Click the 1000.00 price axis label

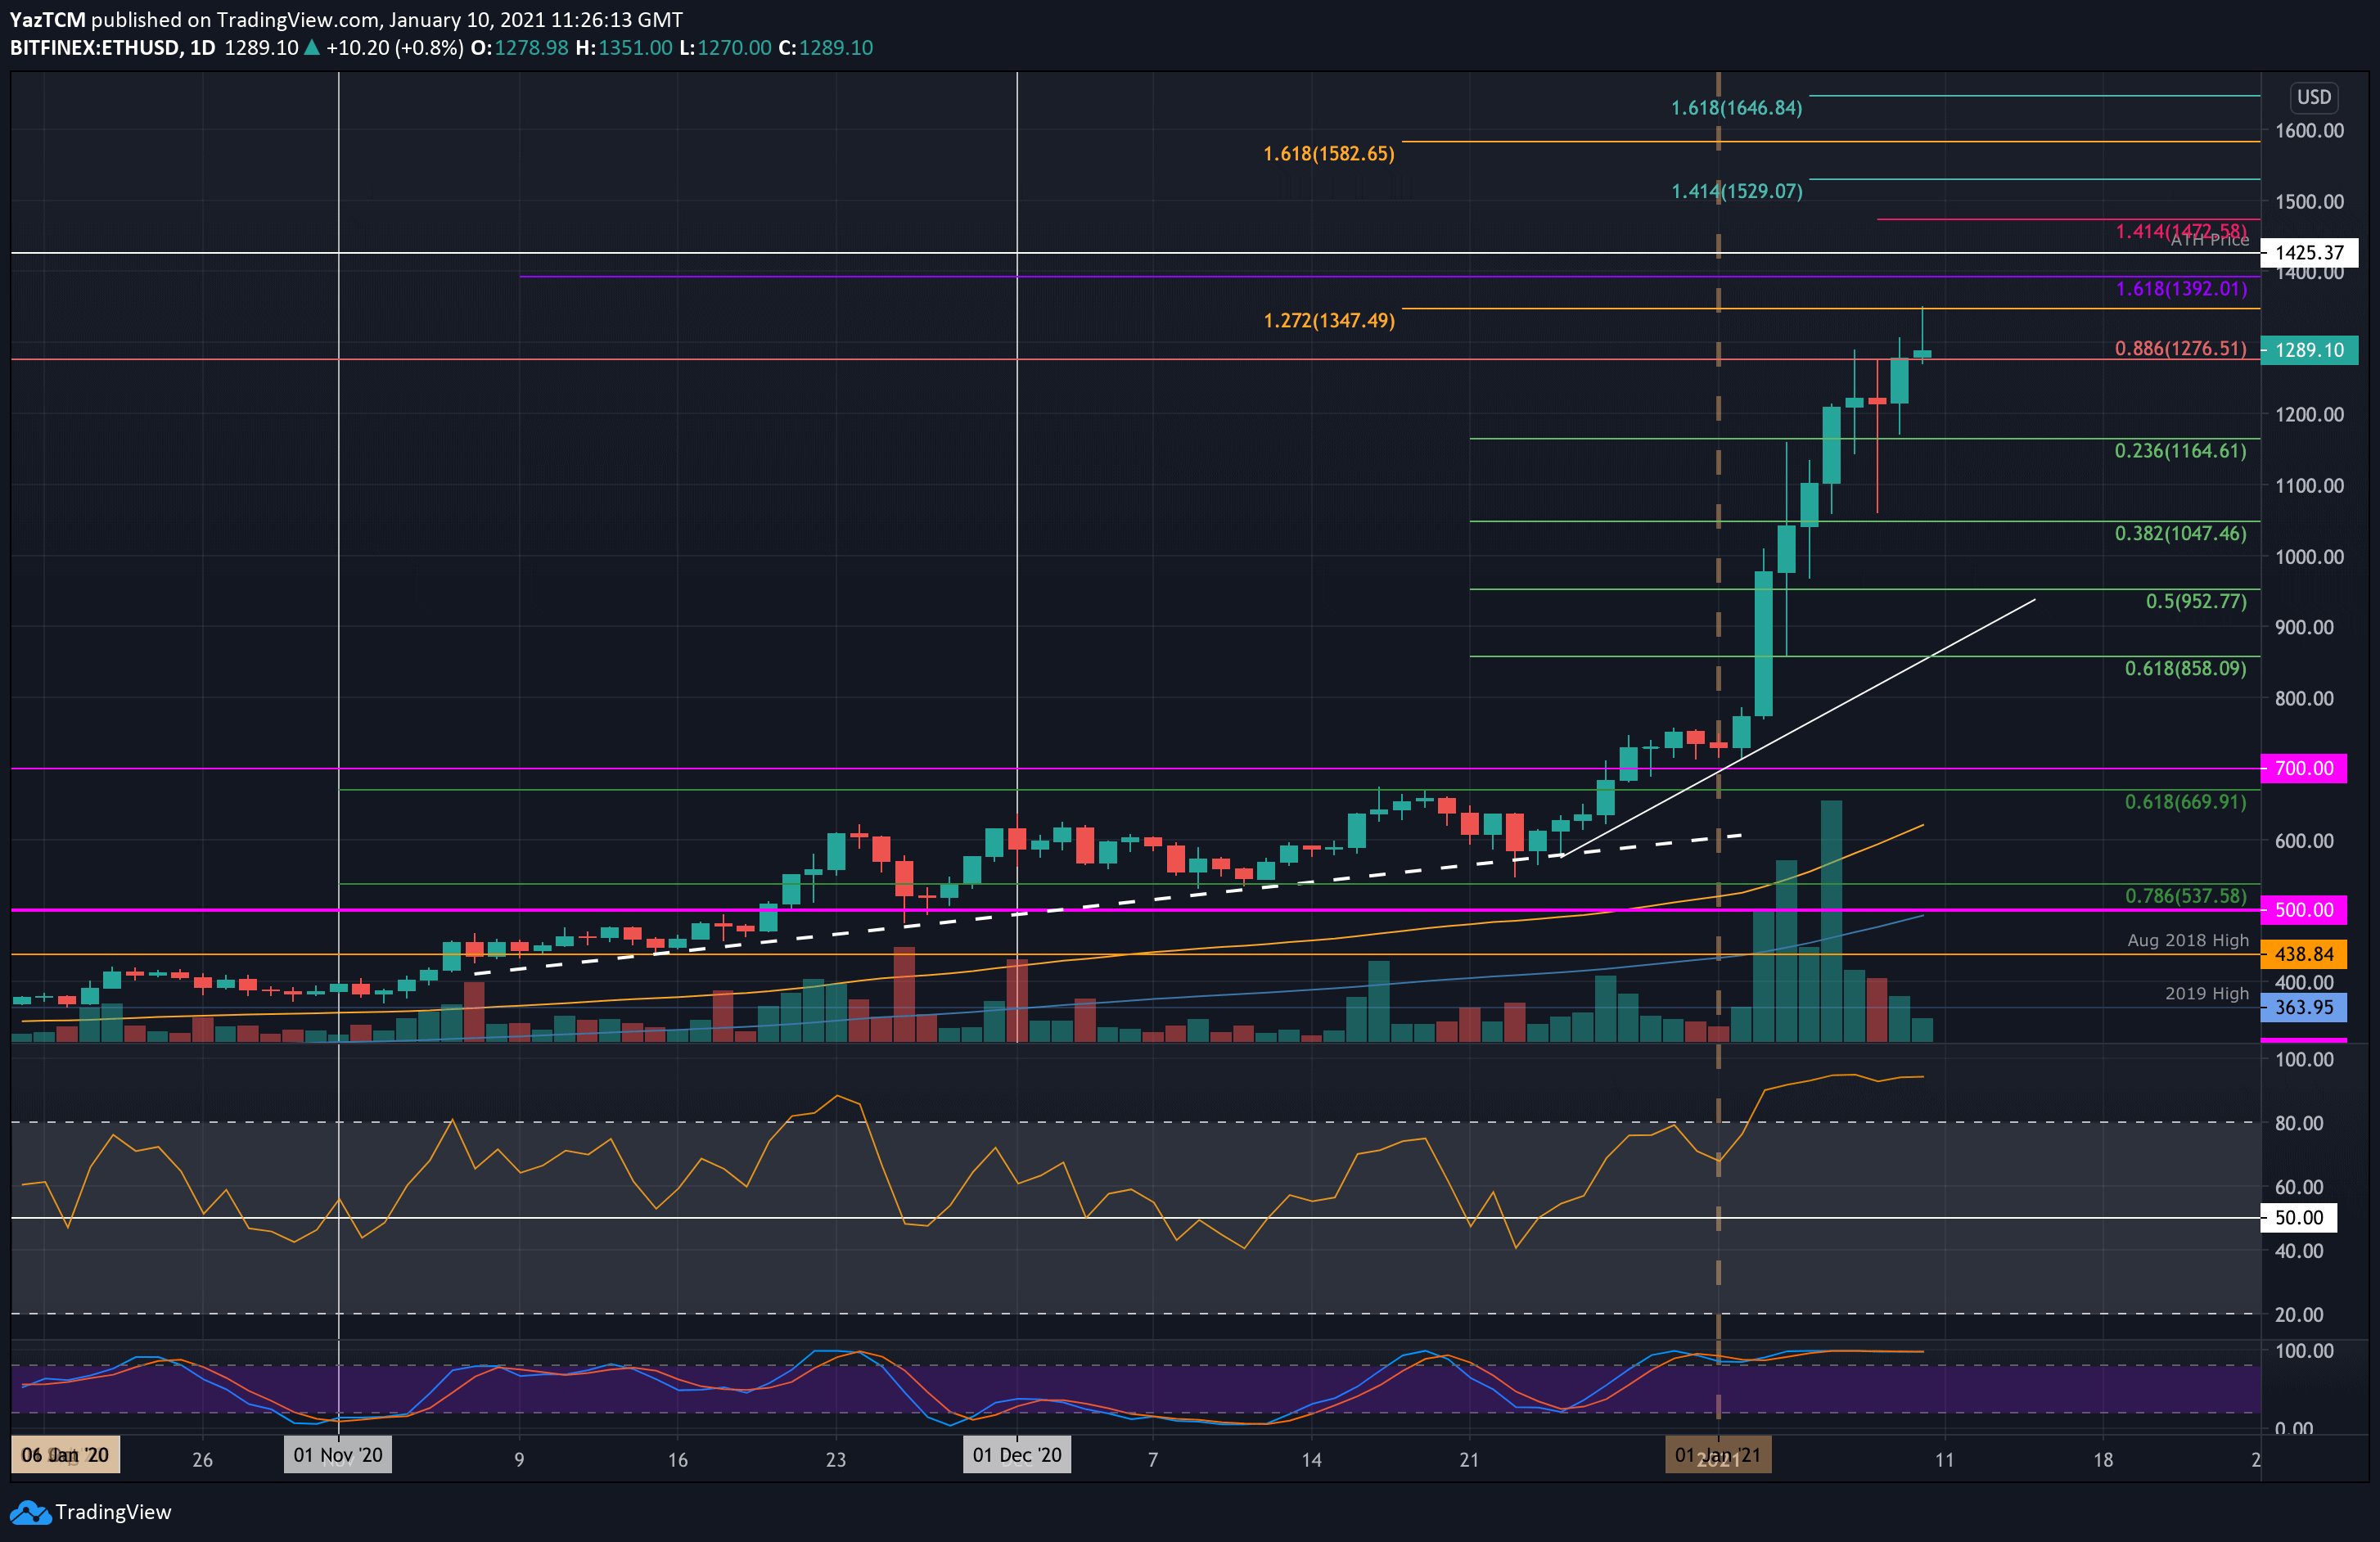click(x=2309, y=557)
